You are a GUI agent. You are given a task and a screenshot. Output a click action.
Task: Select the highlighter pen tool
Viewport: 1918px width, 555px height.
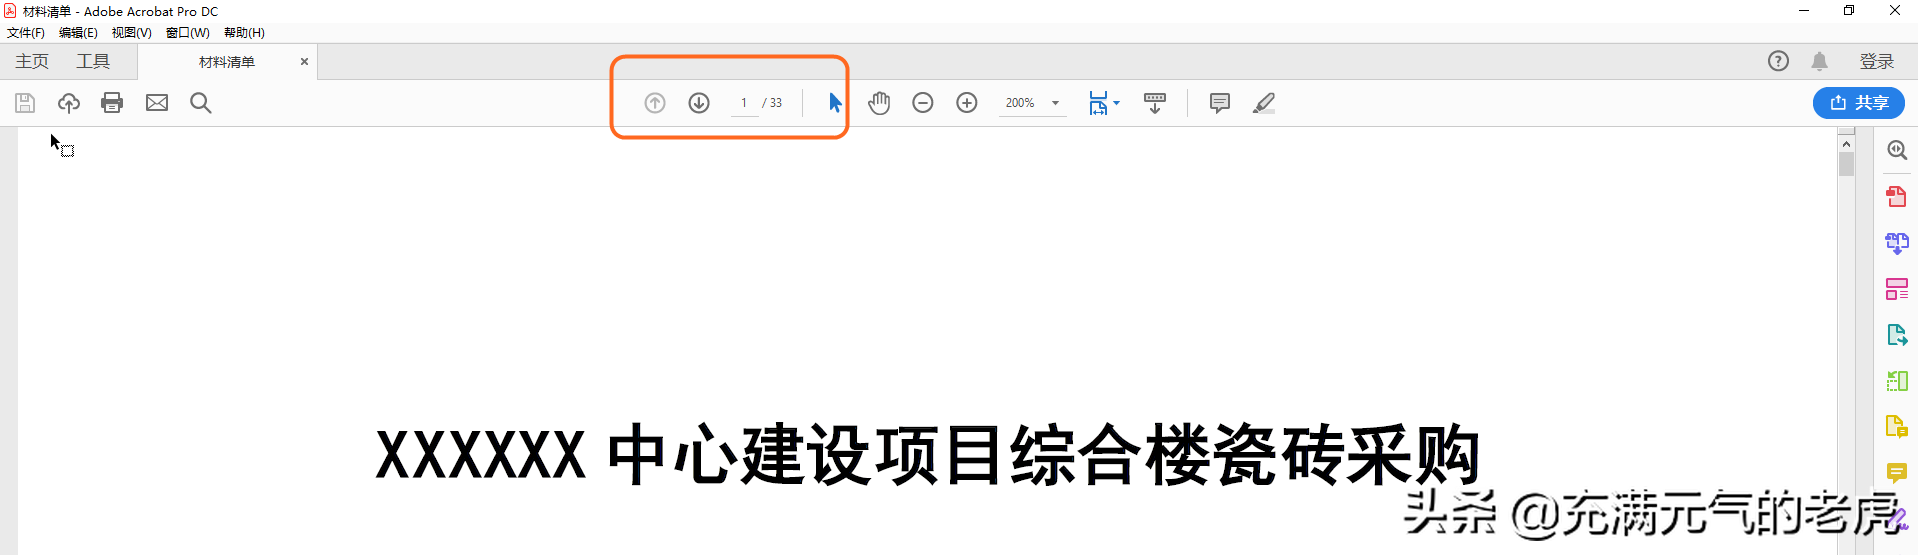pos(1264,103)
